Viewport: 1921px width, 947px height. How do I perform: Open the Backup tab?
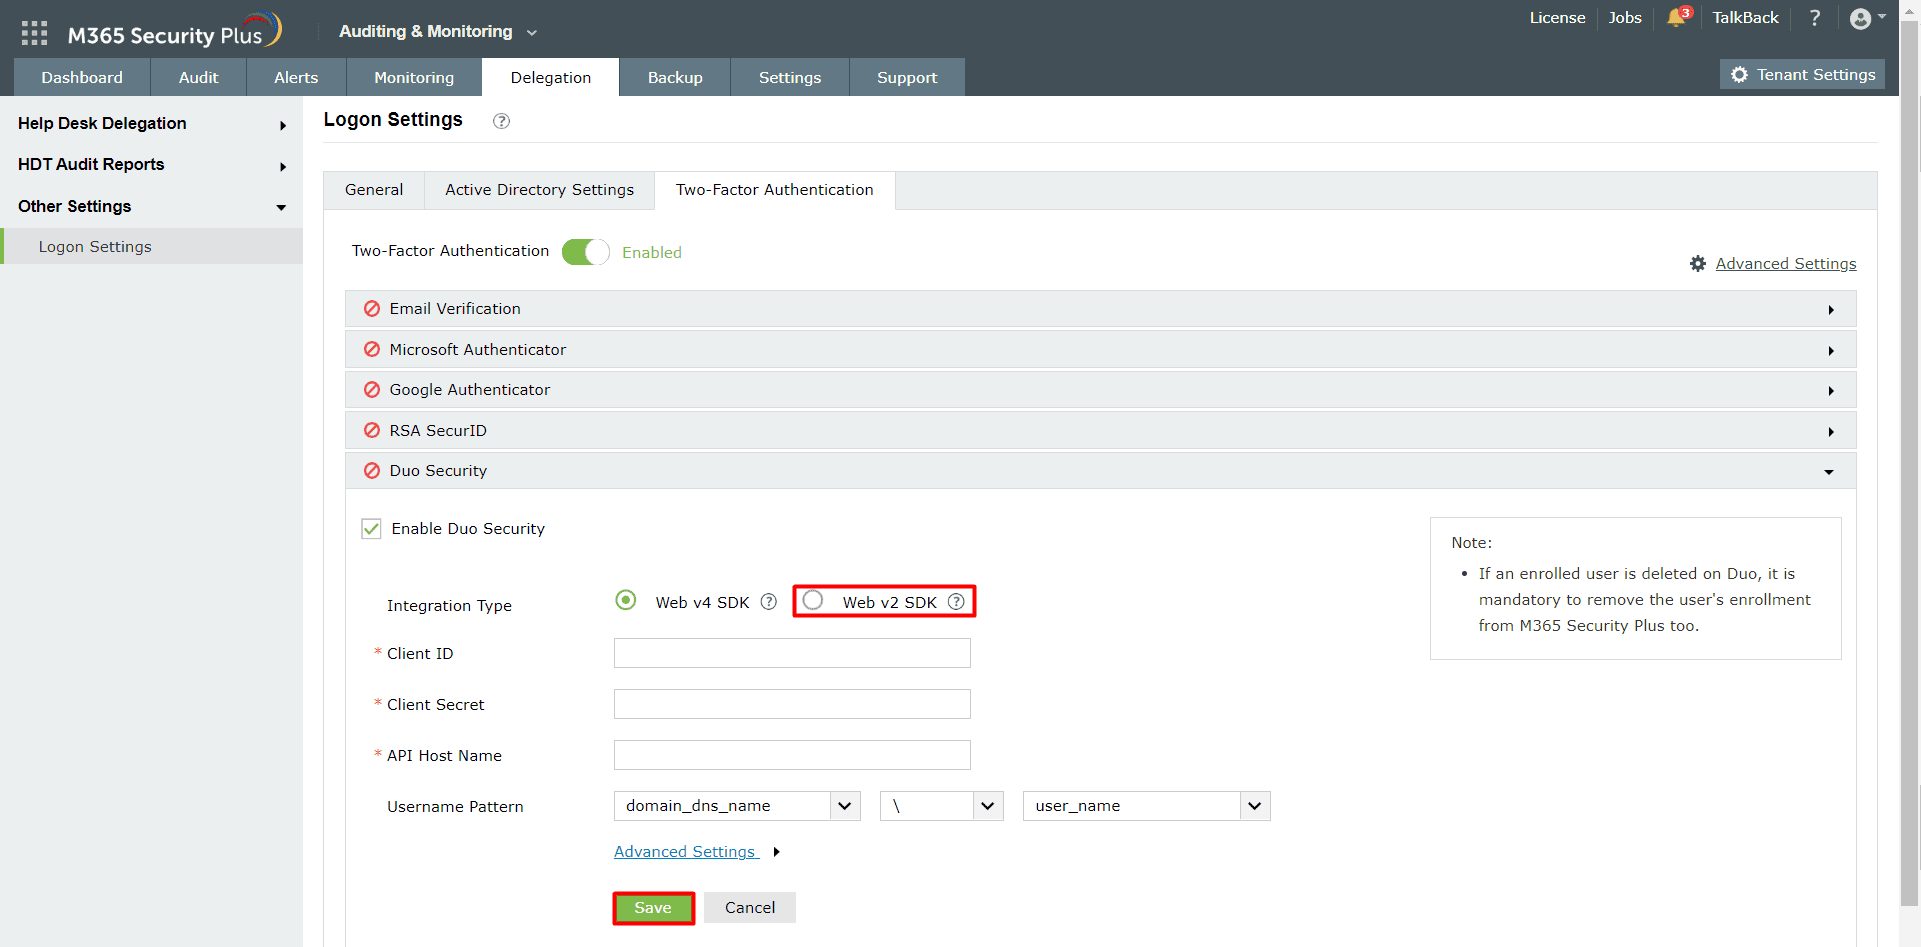pos(675,77)
